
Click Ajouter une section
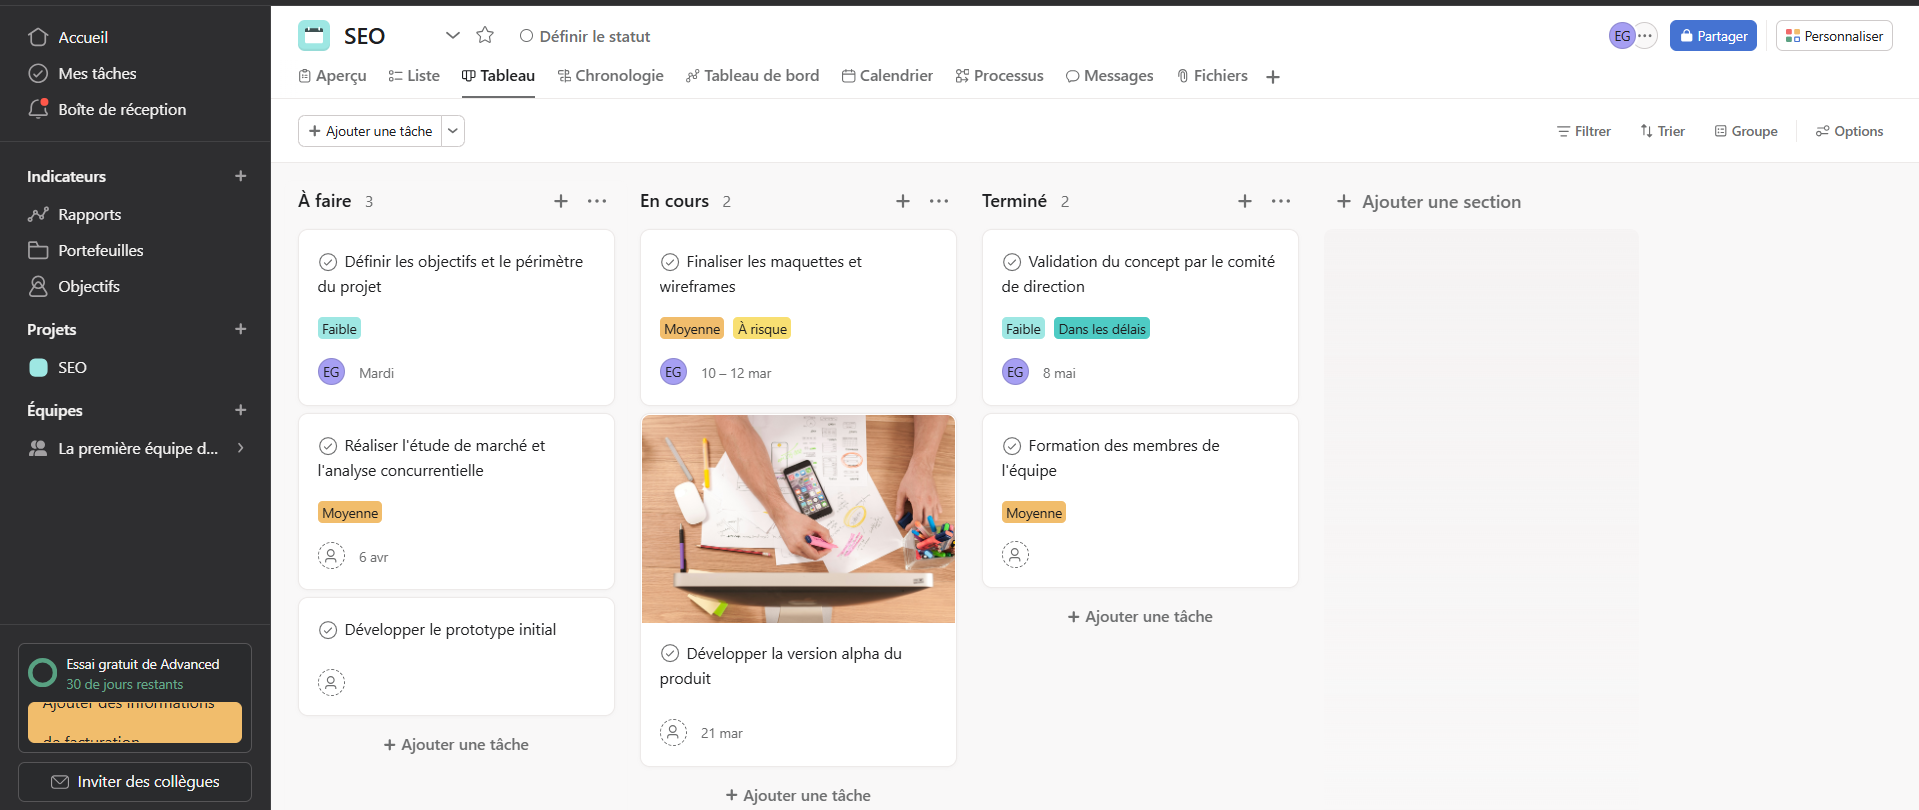point(1429,202)
